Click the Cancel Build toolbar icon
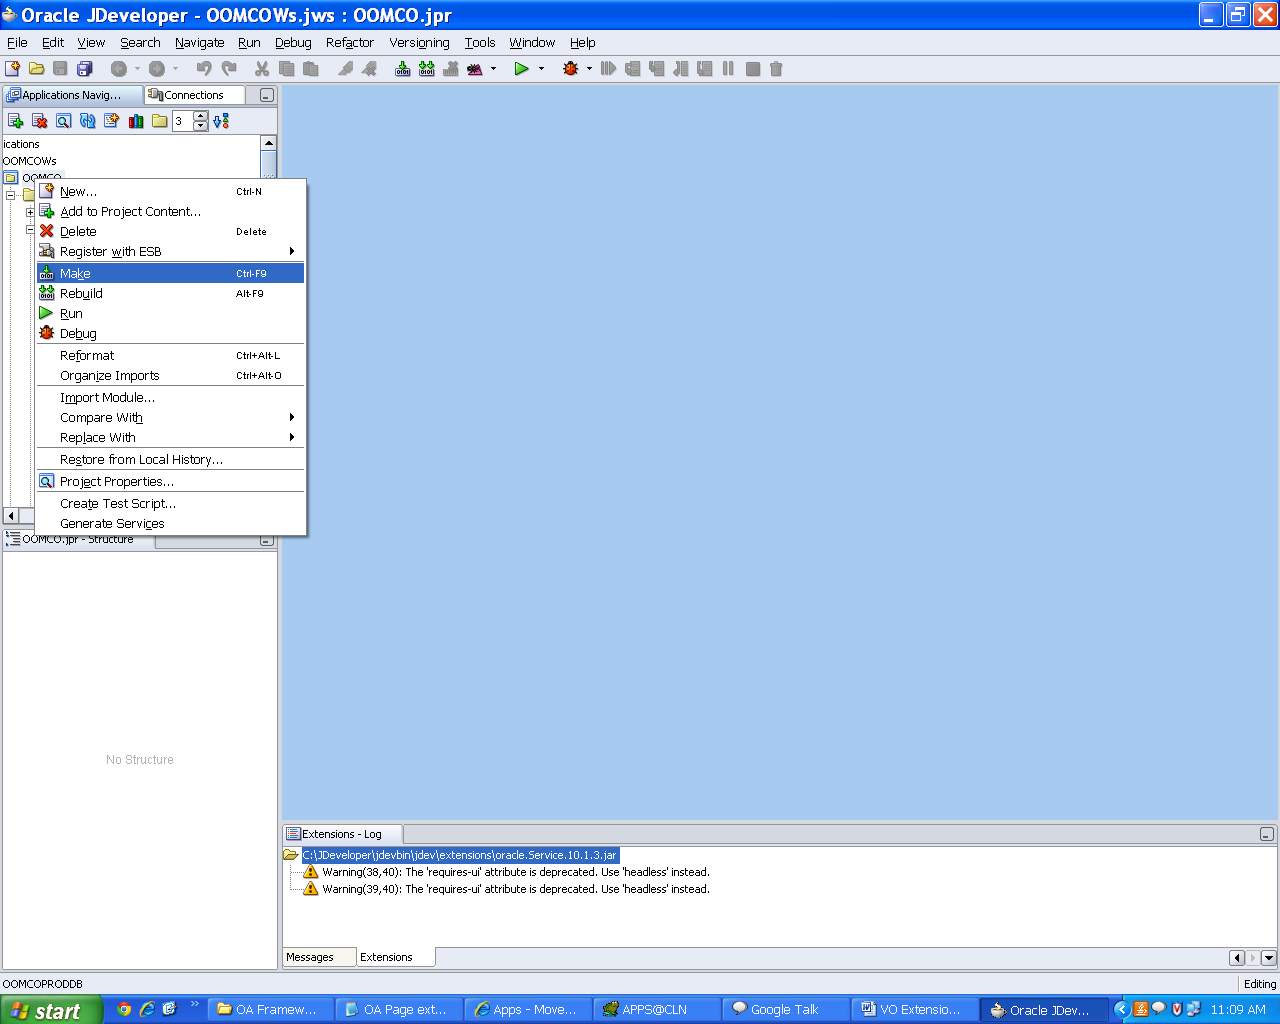1280x1024 pixels. click(451, 69)
